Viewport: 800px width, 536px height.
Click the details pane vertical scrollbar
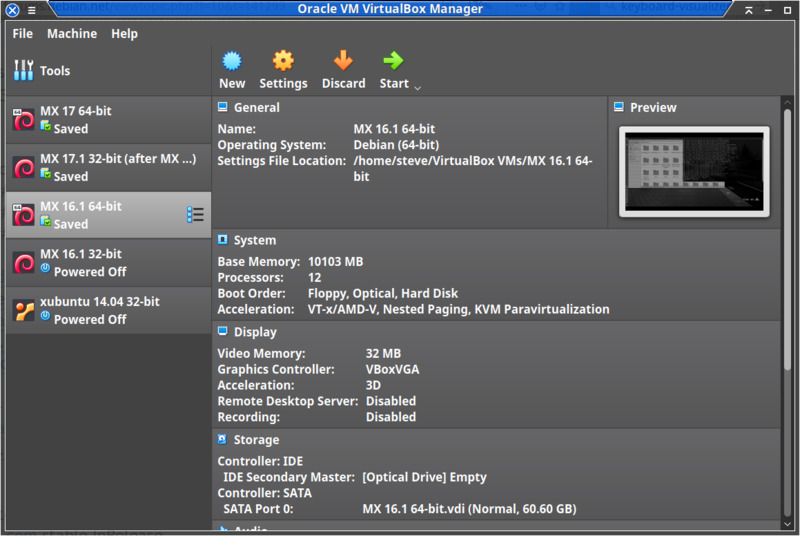pyautogui.click(x=787, y=239)
